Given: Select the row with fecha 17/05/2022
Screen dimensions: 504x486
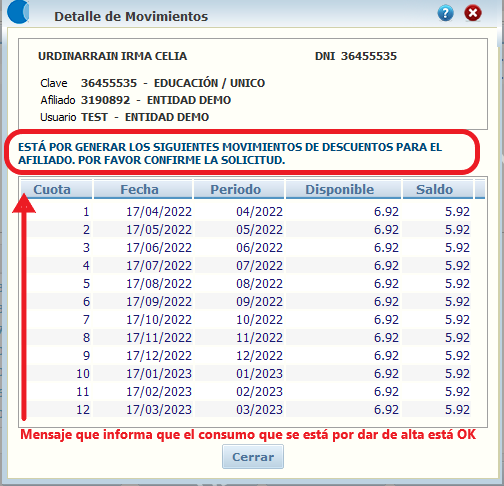Looking at the screenshot, I should point(249,230).
